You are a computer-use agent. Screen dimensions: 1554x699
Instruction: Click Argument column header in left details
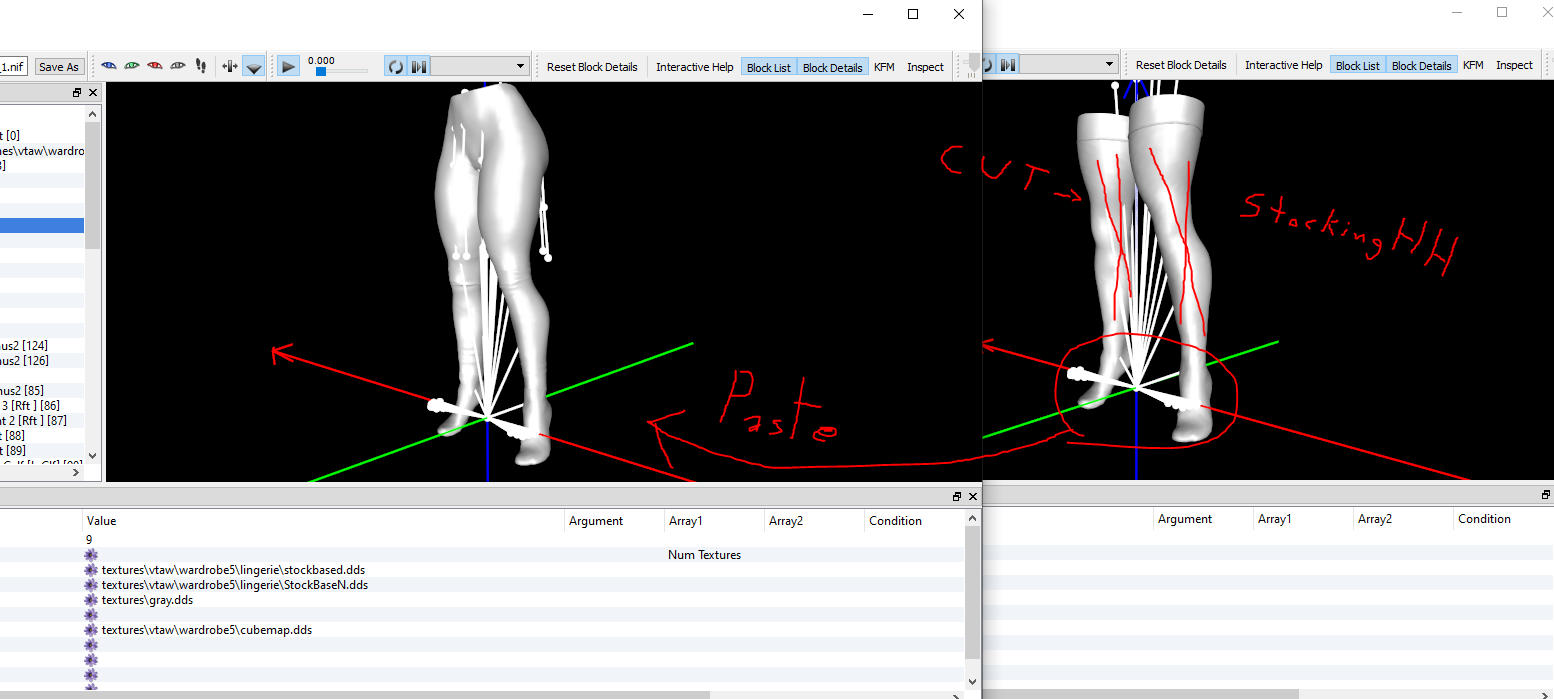click(x=614, y=521)
